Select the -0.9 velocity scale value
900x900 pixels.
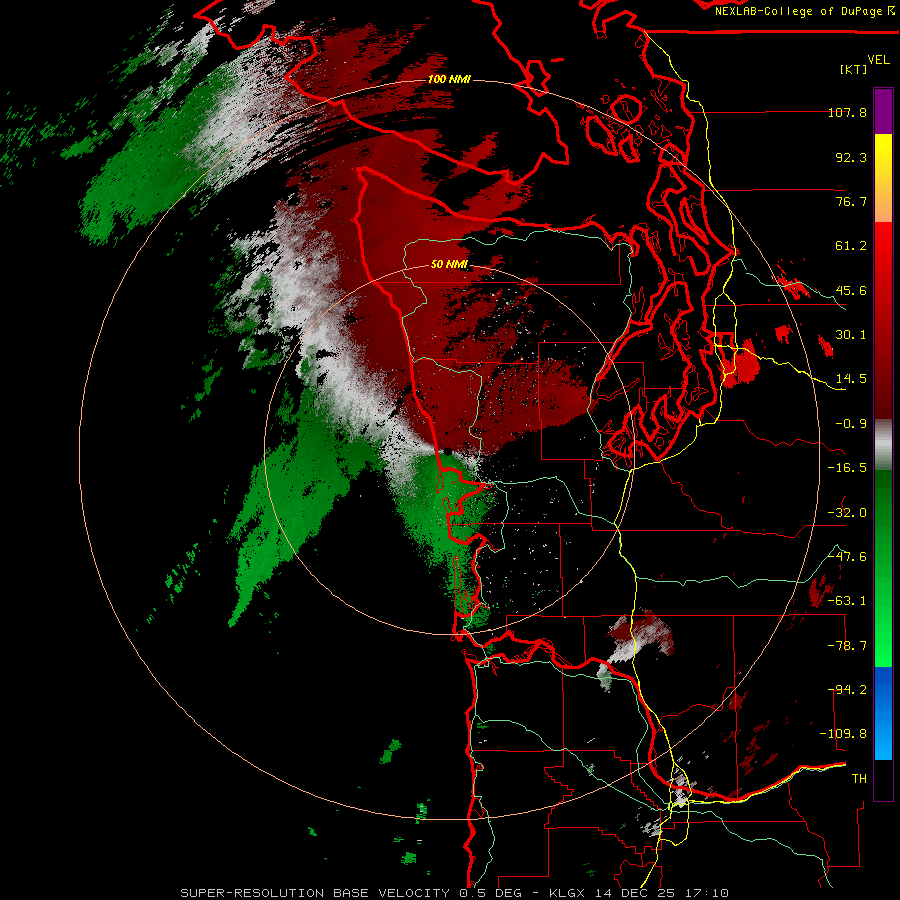[851, 424]
